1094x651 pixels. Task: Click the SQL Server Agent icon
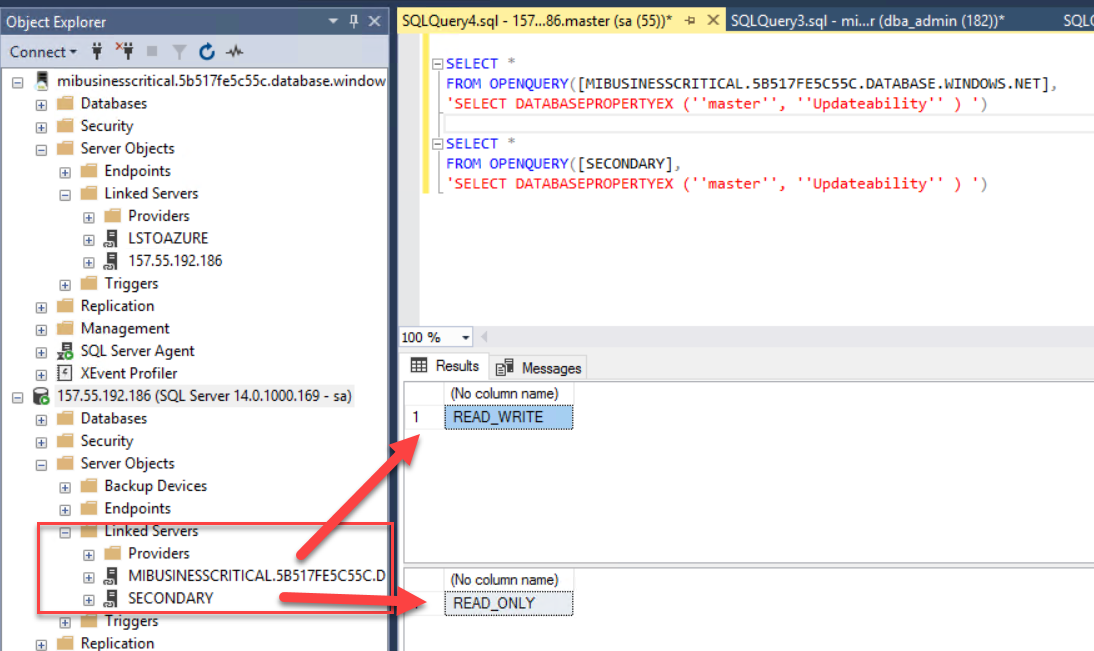[65, 351]
